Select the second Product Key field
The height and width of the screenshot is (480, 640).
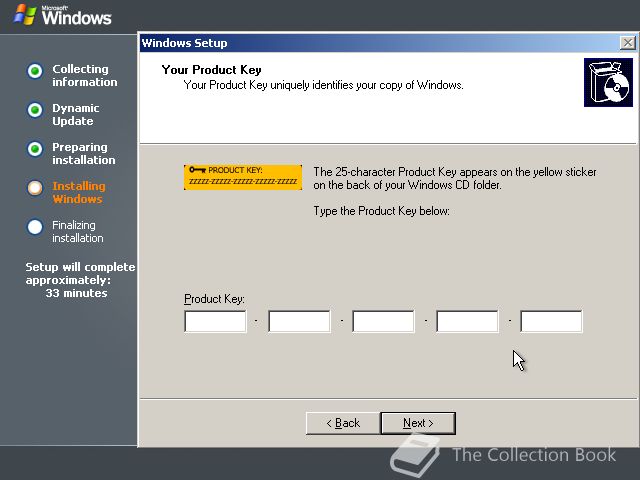[299, 321]
